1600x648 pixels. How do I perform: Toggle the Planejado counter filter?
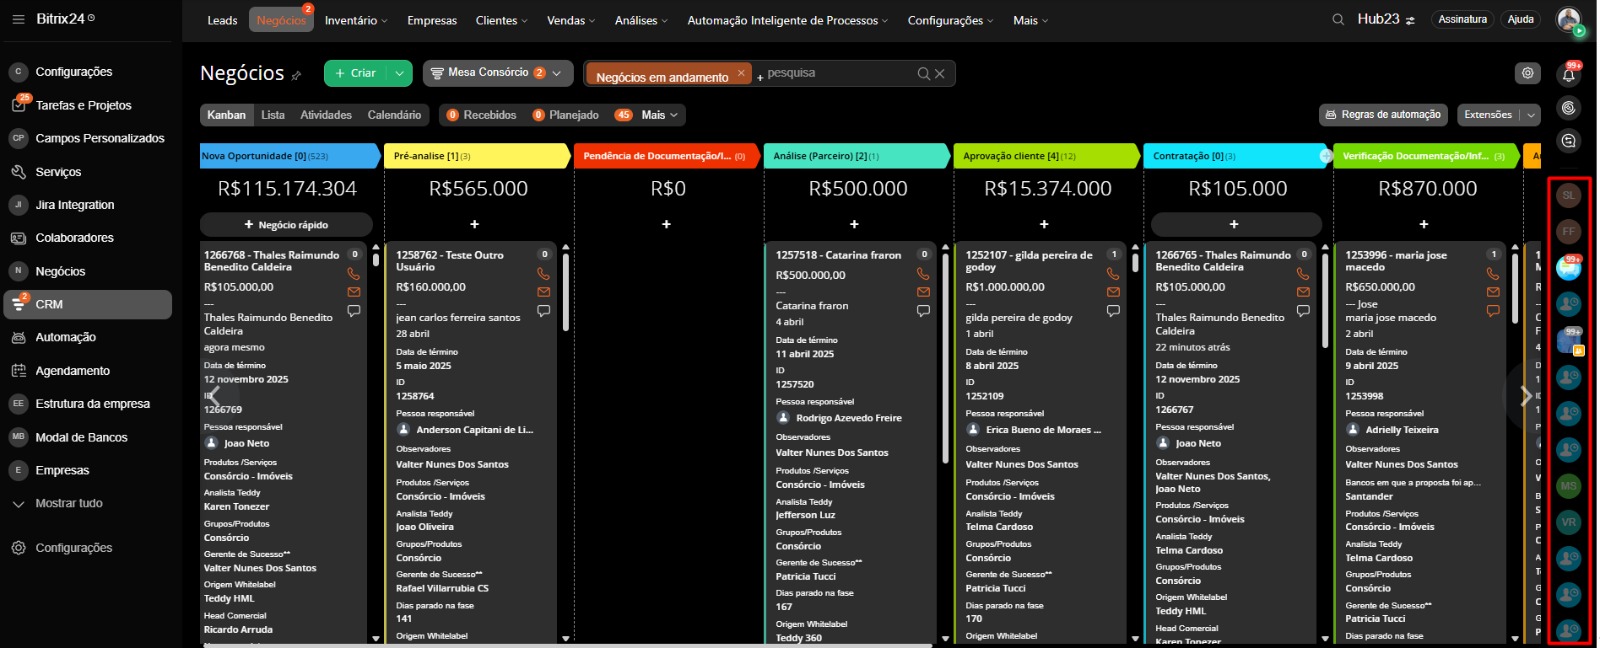pos(566,115)
